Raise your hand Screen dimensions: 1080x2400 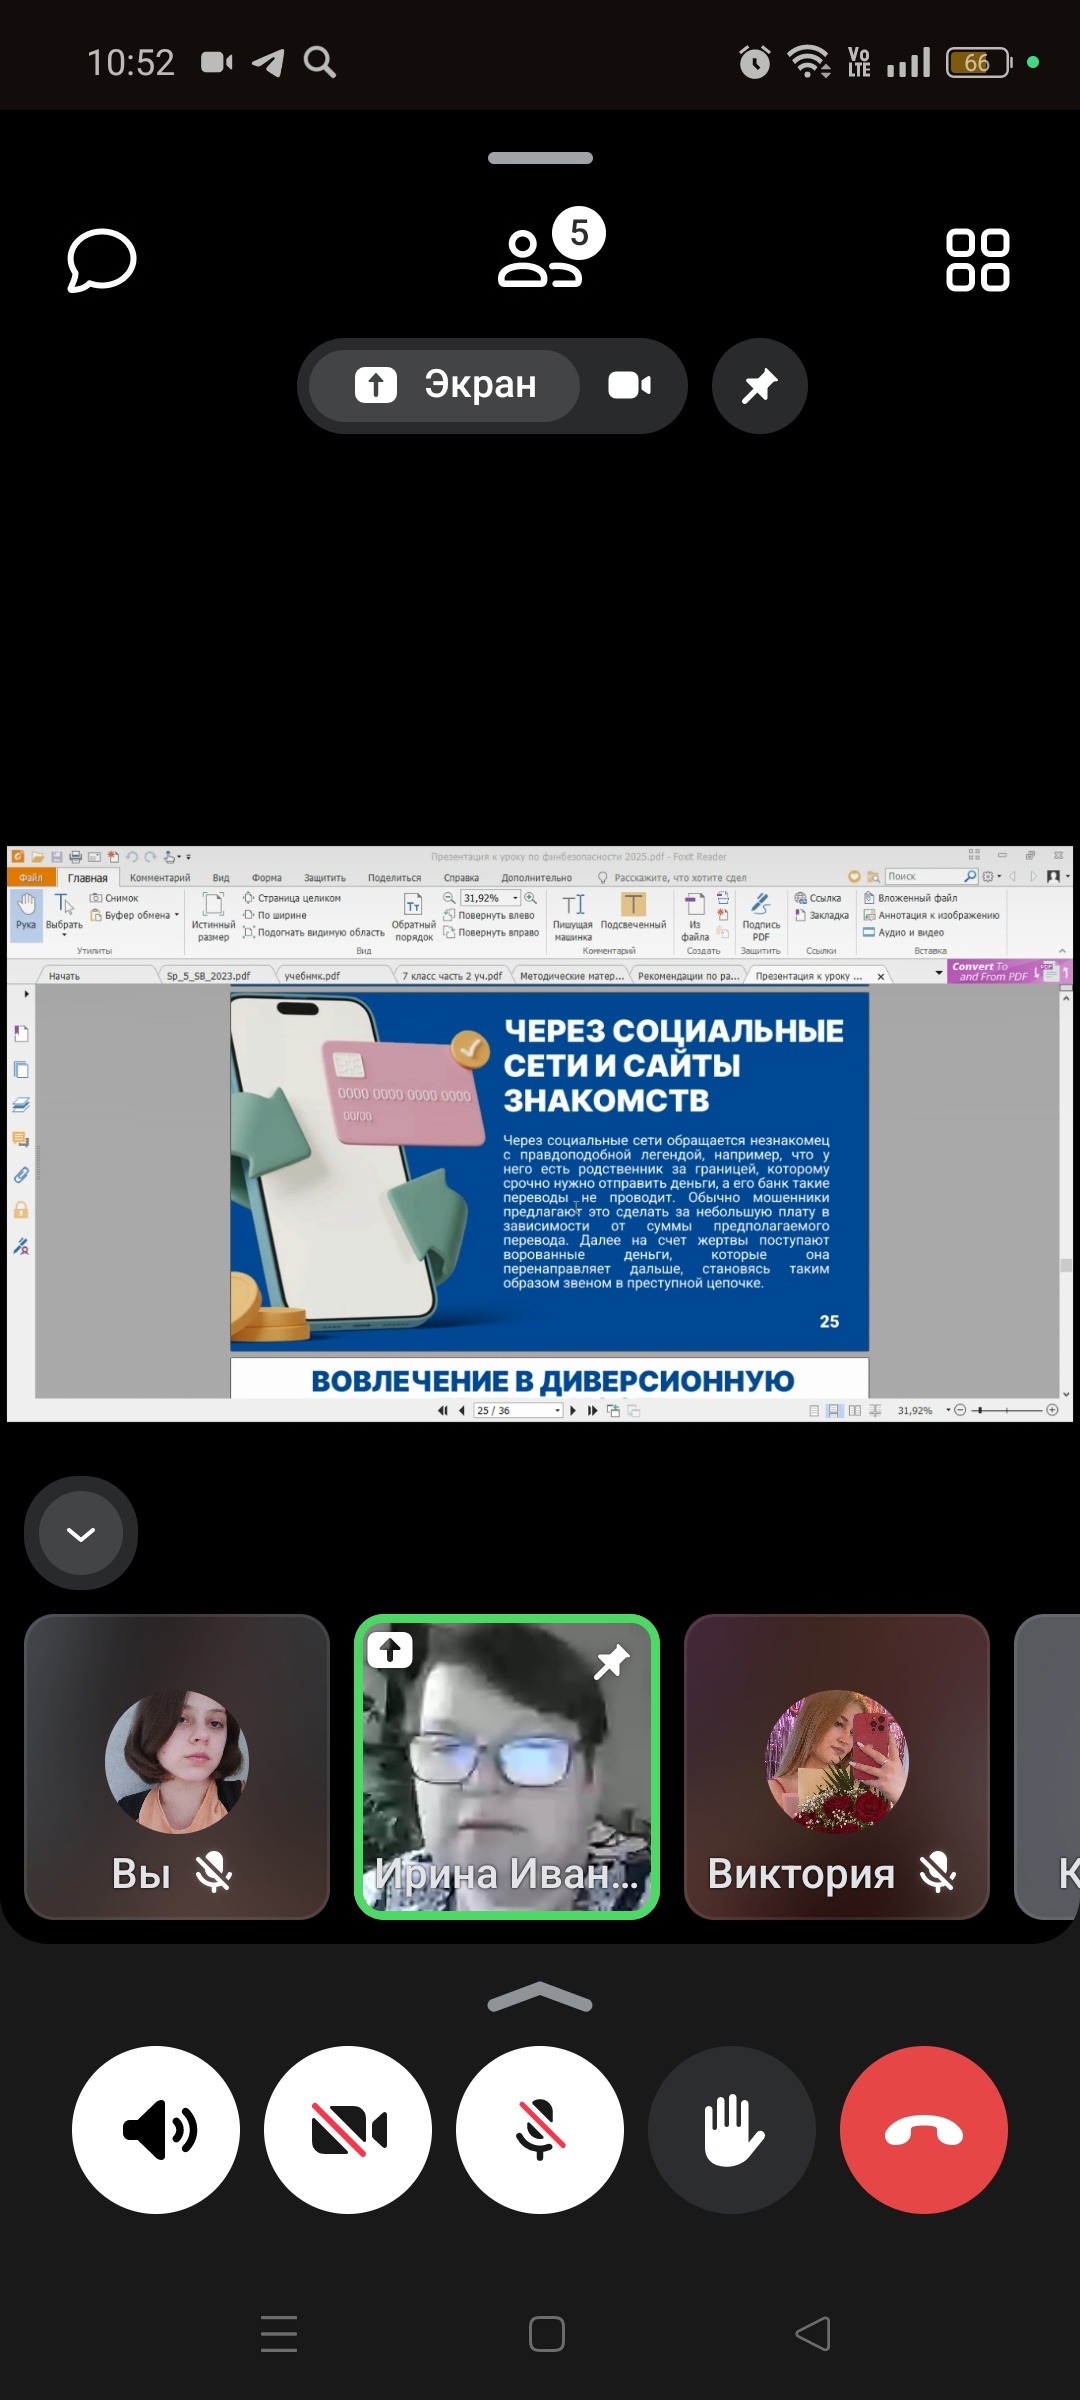pyautogui.click(x=732, y=2130)
